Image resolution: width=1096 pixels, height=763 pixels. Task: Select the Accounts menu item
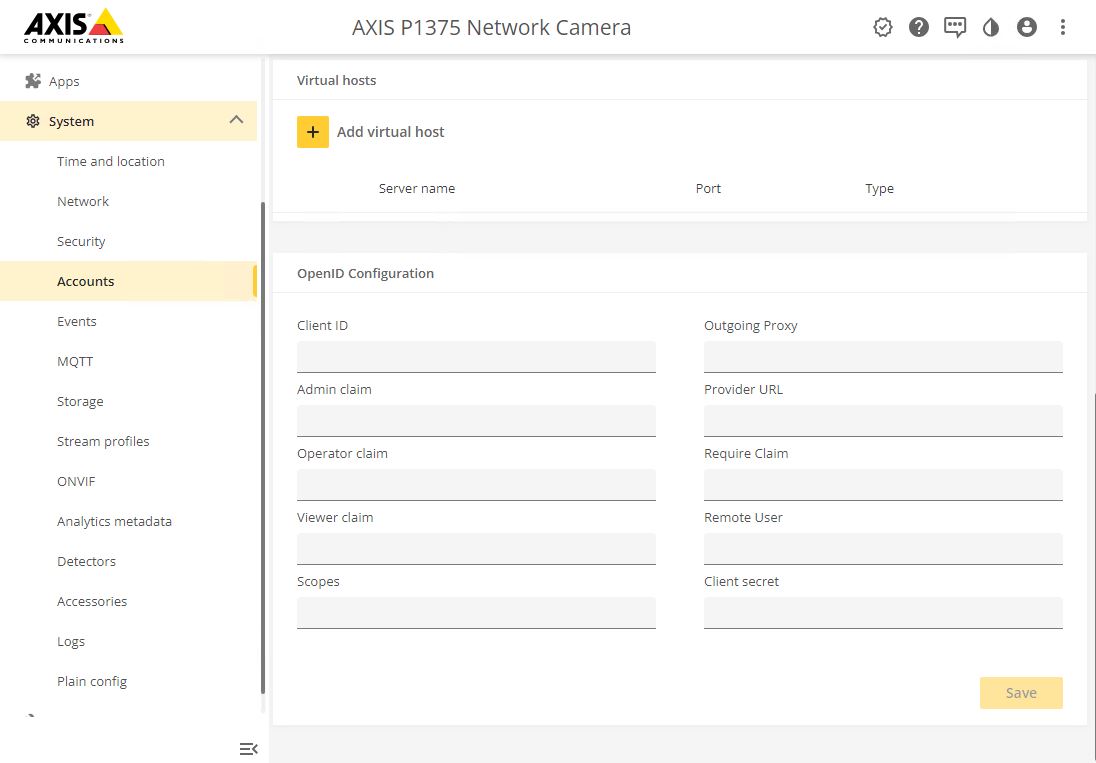point(129,281)
